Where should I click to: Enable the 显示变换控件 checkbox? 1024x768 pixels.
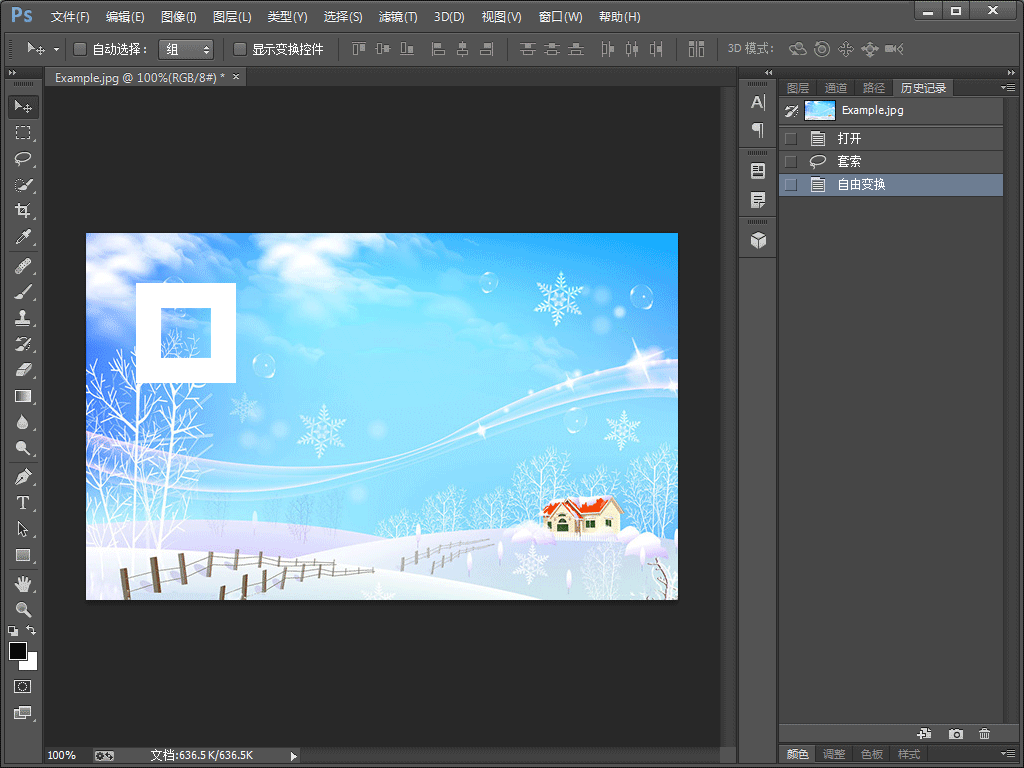pos(240,49)
